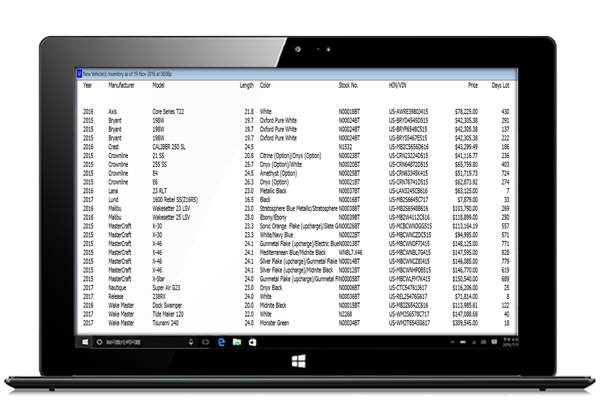
Task: Select the Core Series T22 model
Action: click(x=168, y=112)
